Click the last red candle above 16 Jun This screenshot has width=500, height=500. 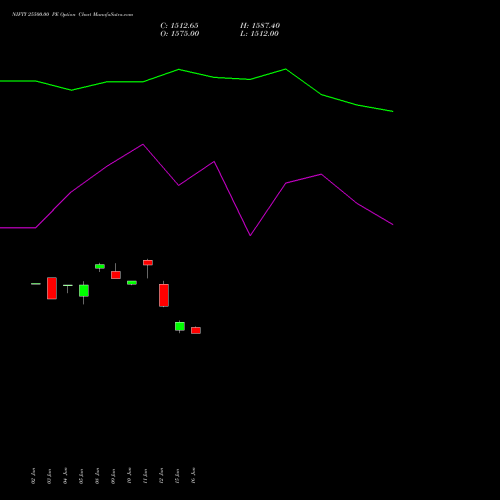[196, 330]
